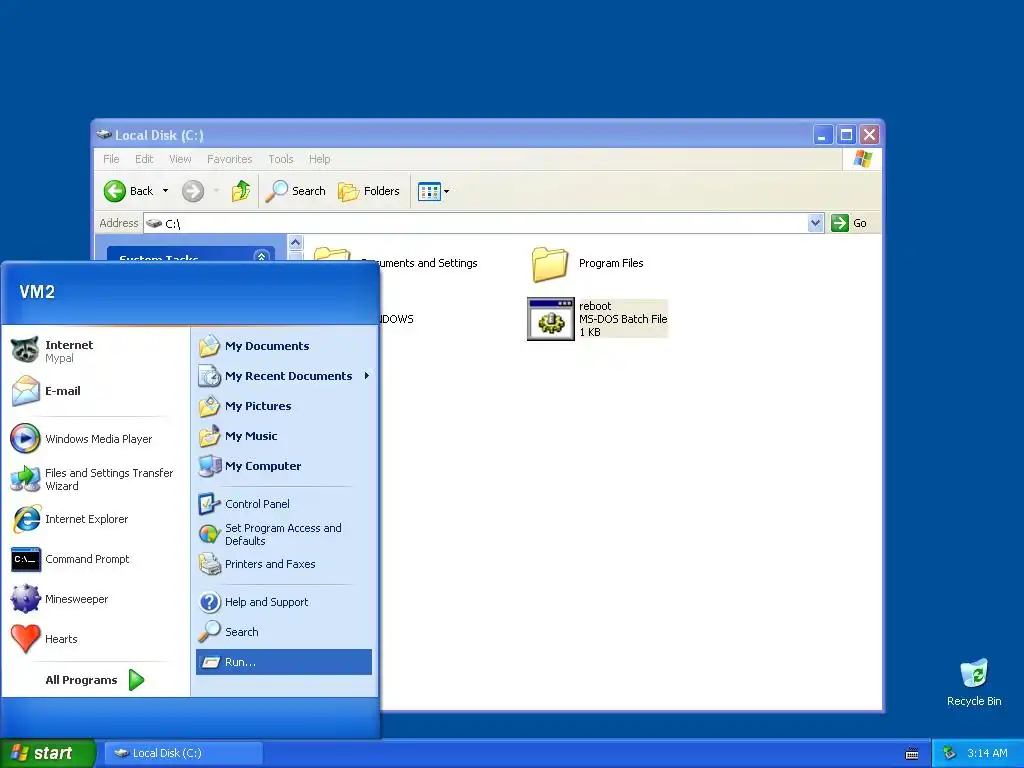Expand the address bar dropdown
The height and width of the screenshot is (768, 1024).
pyautogui.click(x=815, y=223)
